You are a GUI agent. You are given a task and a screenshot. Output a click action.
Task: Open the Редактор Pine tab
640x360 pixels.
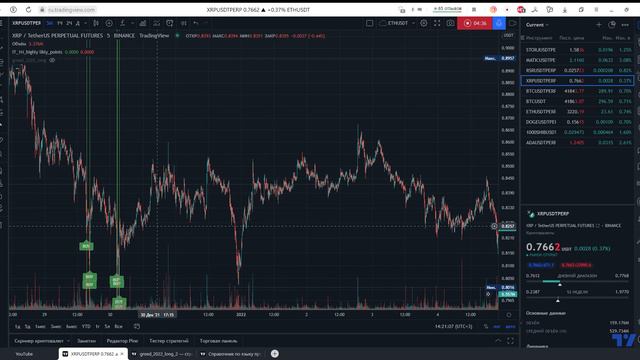coord(122,341)
